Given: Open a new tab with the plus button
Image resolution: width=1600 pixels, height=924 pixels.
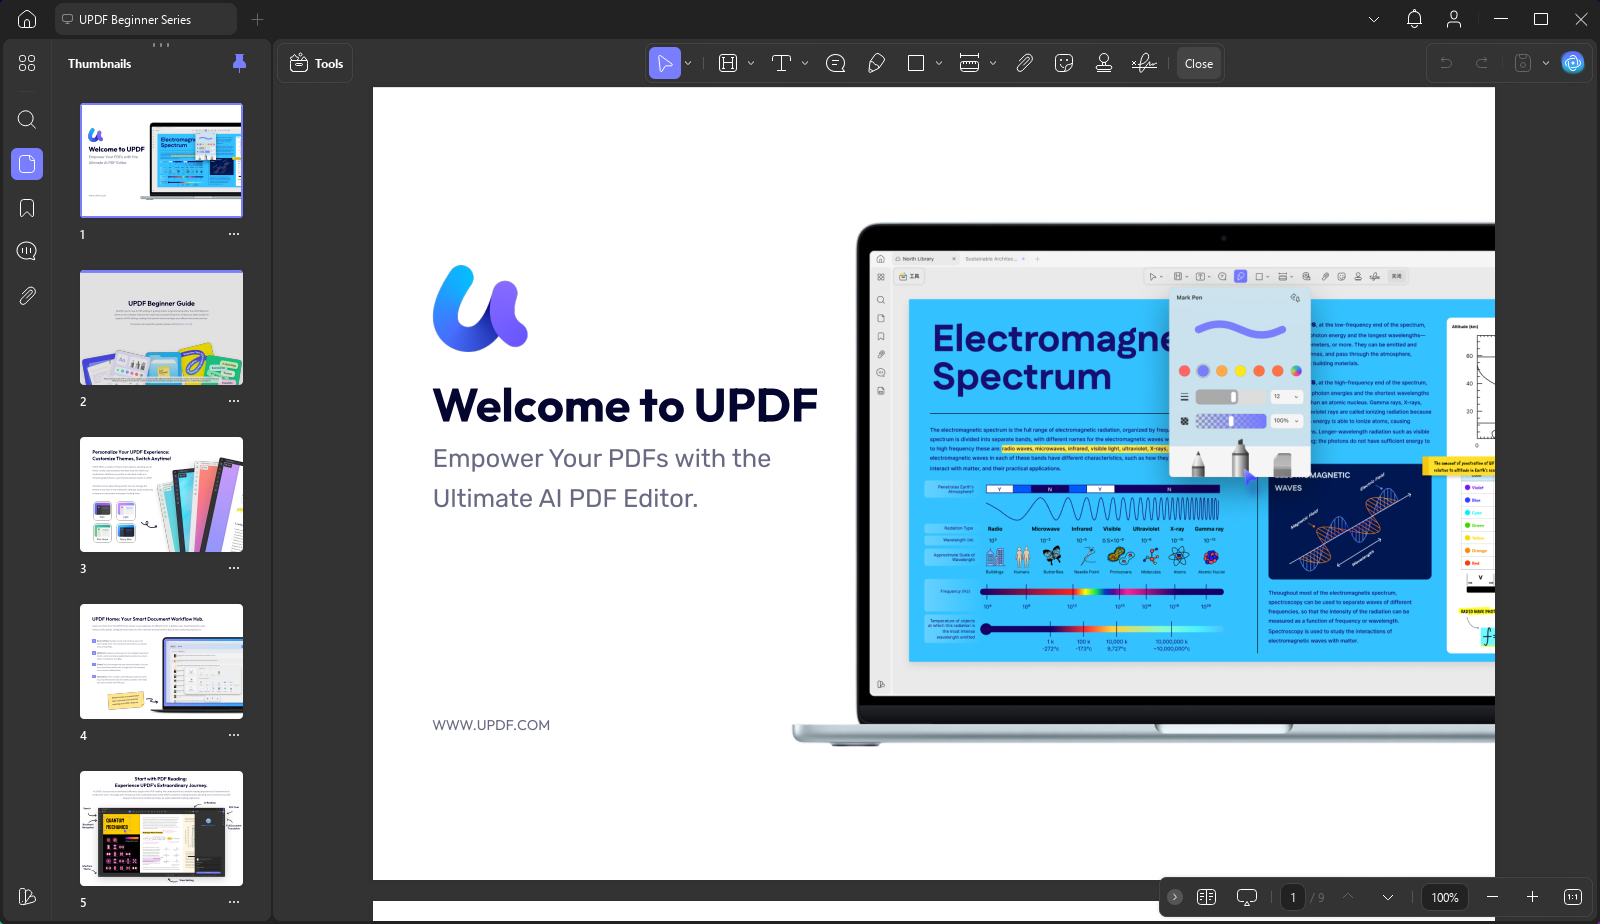Looking at the screenshot, I should (258, 19).
